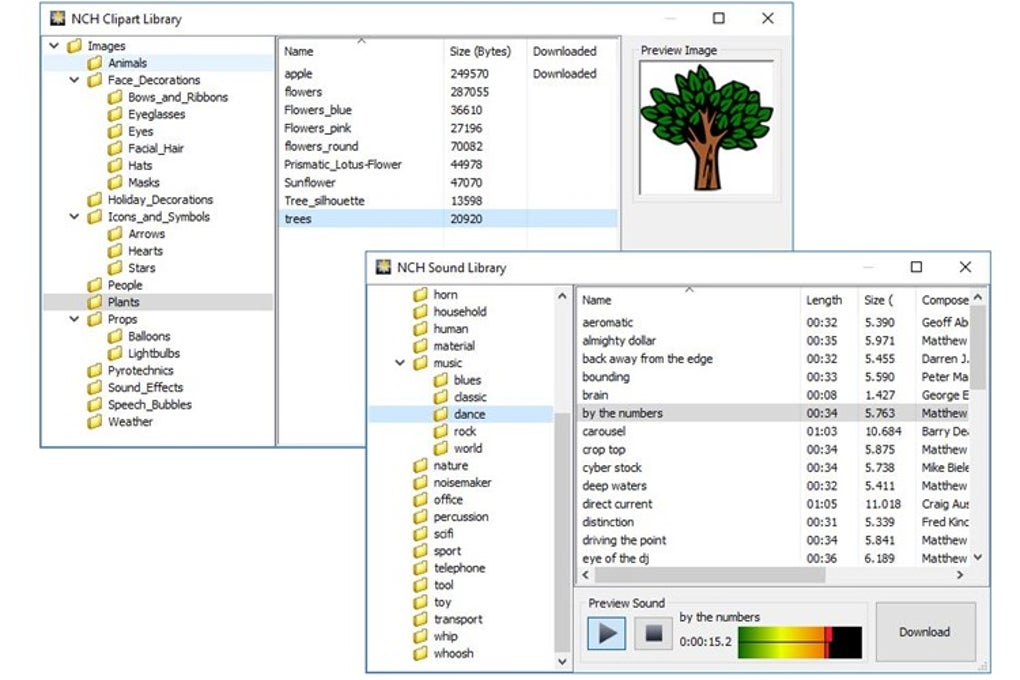This screenshot has width=1020, height=680.
Task: Click the horizontal scrollbar right arrow
Action: coord(960,575)
